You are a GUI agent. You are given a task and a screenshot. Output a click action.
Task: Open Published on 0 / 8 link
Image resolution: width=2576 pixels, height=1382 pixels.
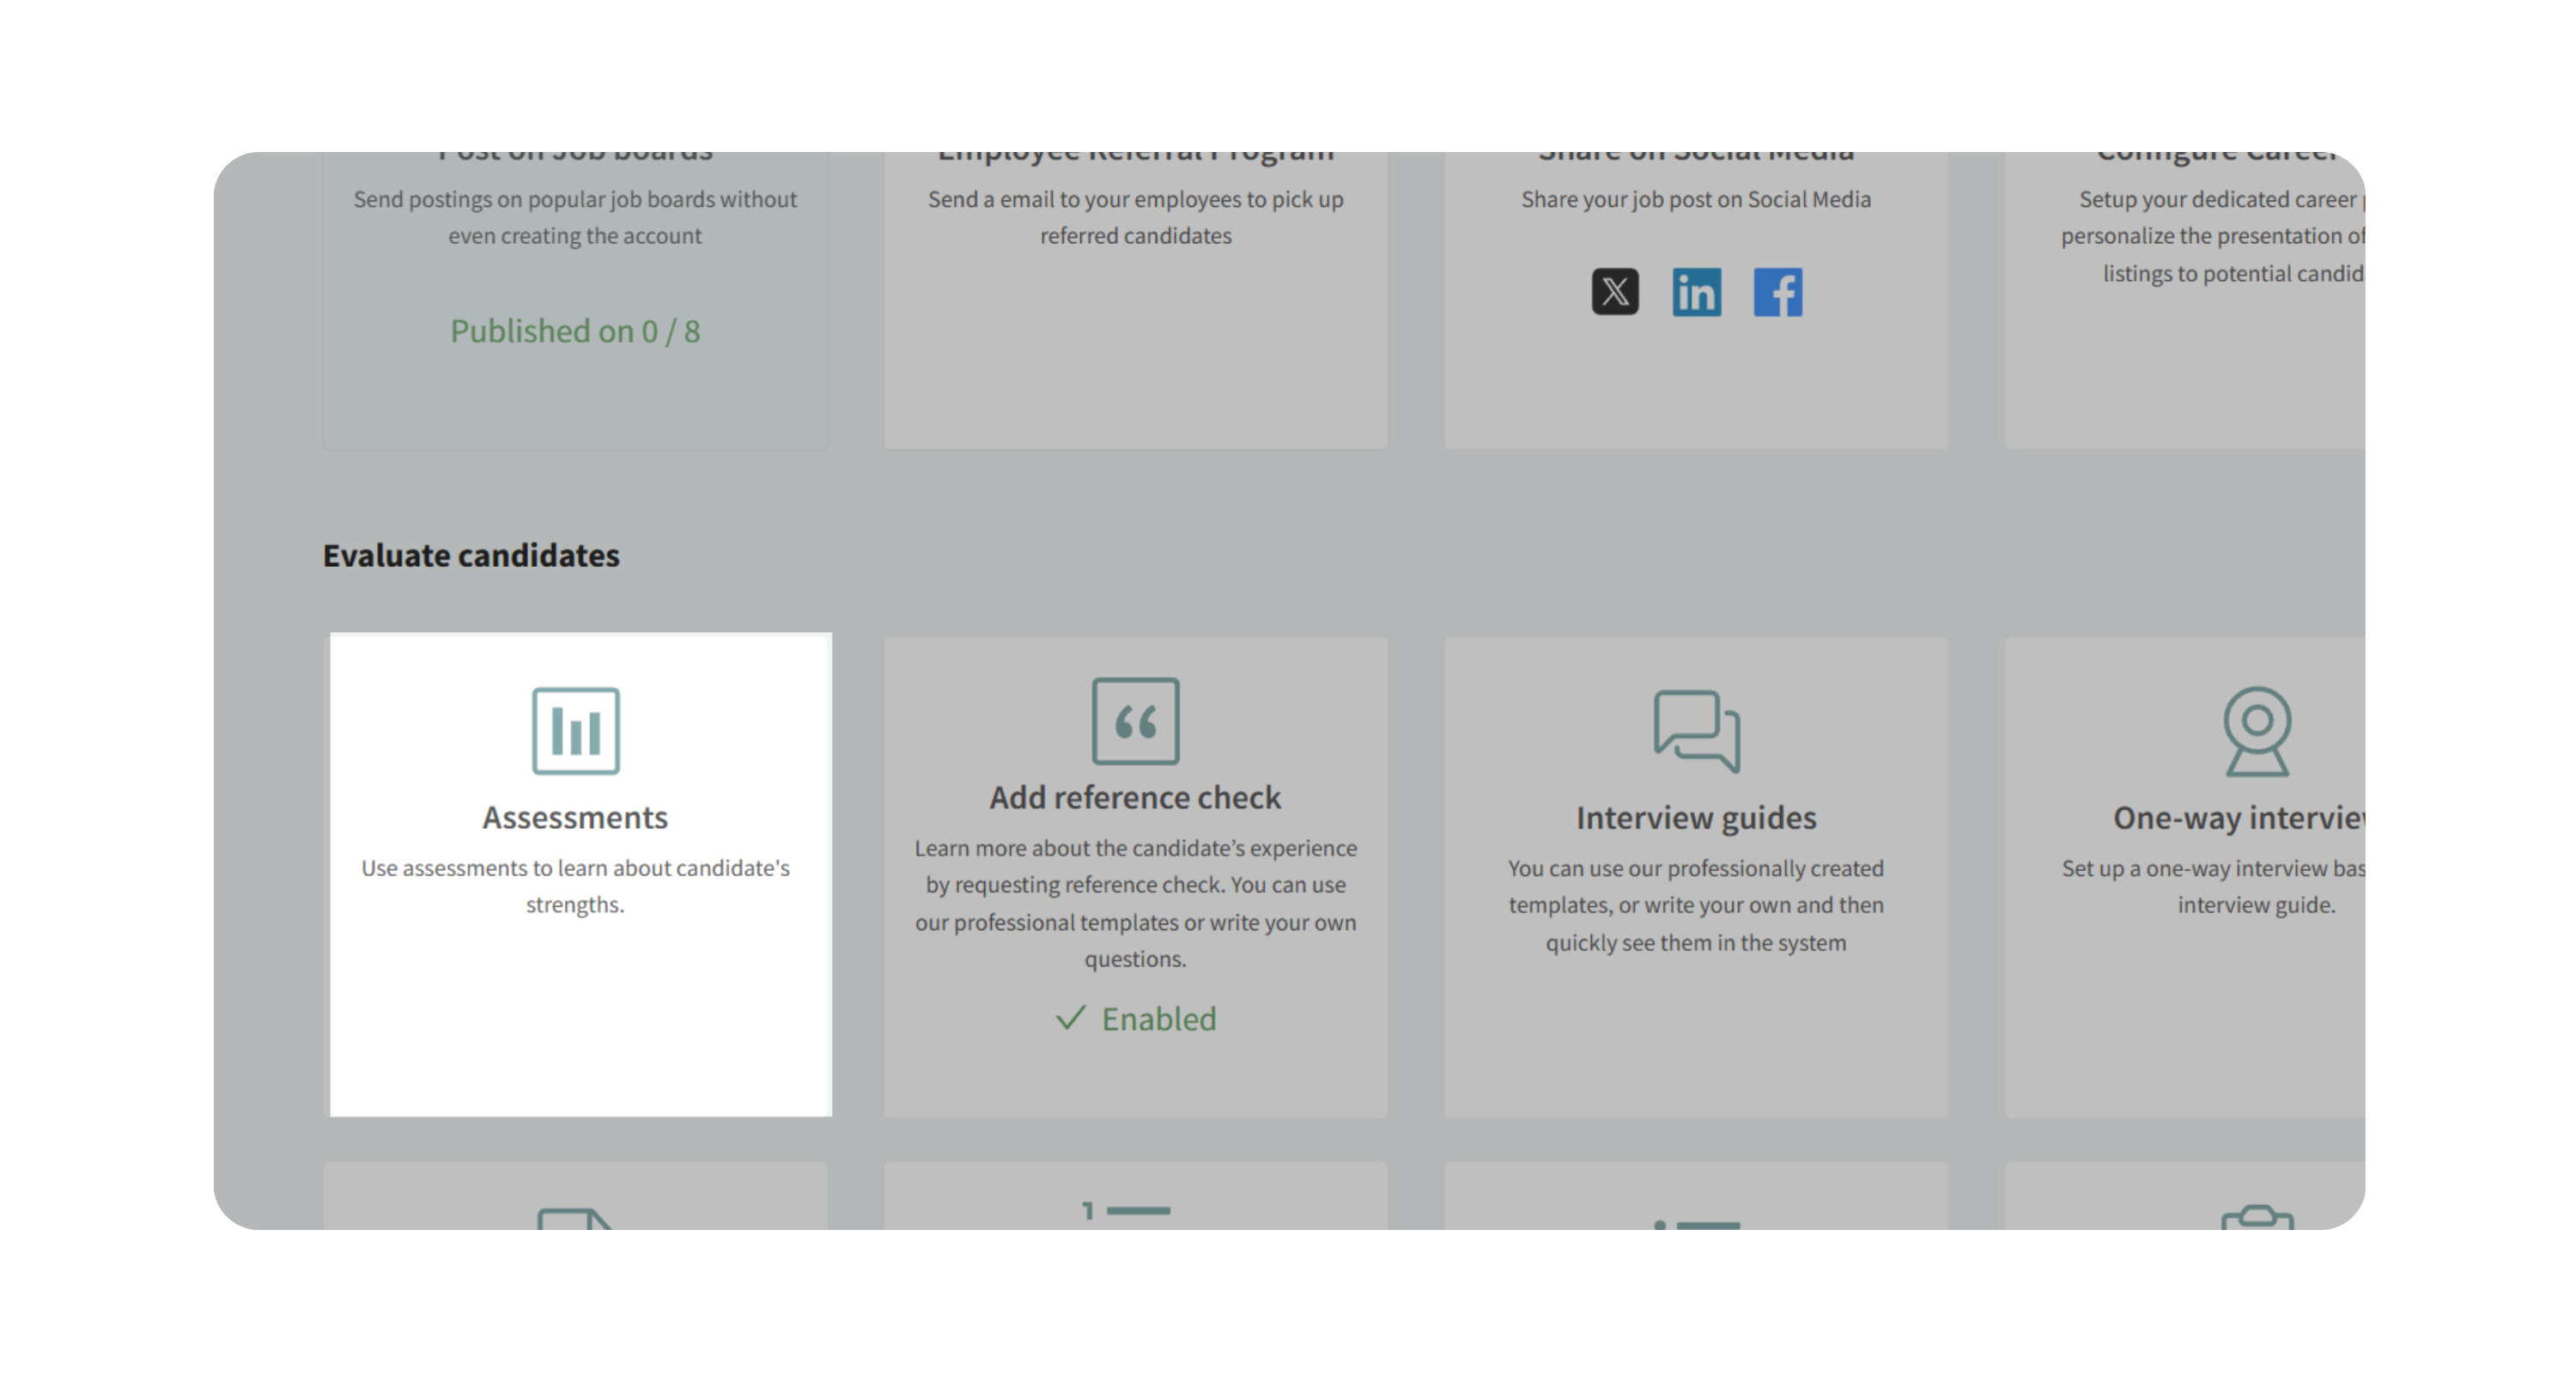(575, 331)
